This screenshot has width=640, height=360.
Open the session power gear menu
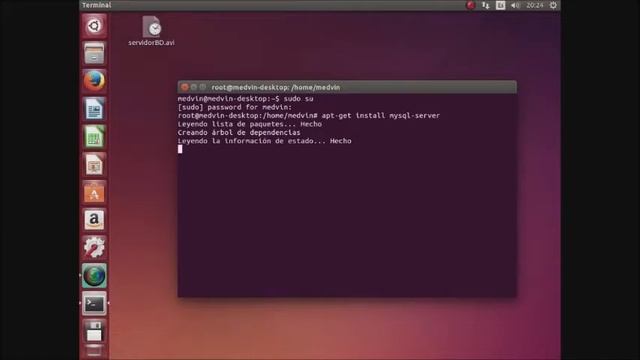[553, 5]
